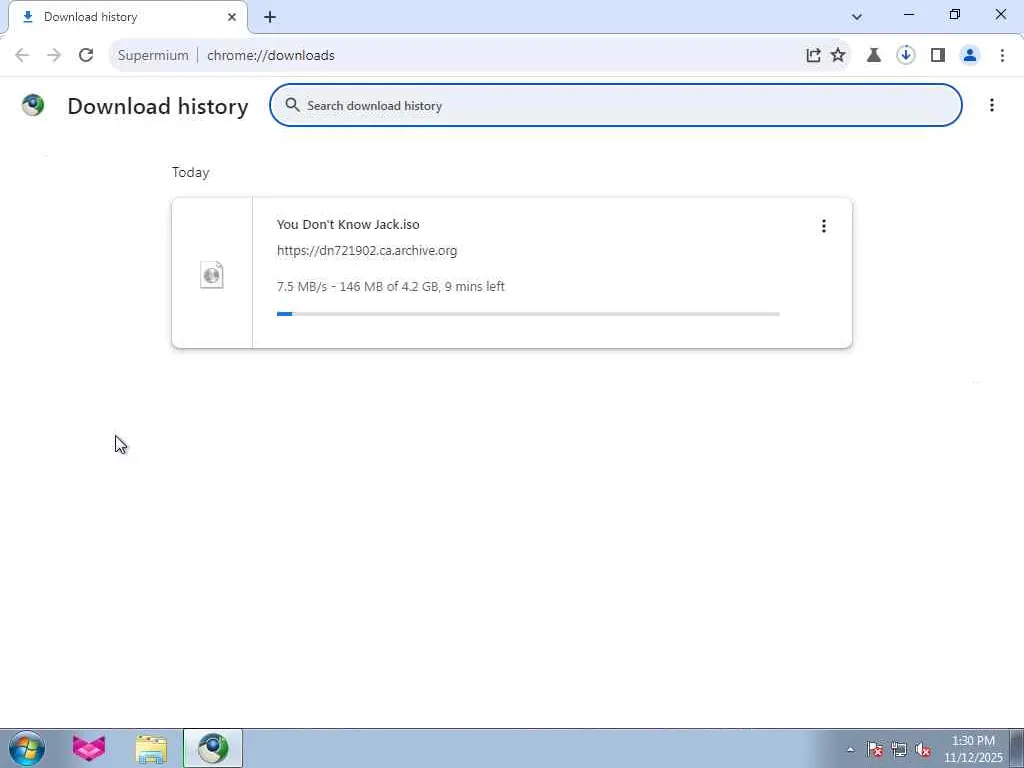Open a new tab with plus button
This screenshot has width=1024, height=768.
point(270,17)
